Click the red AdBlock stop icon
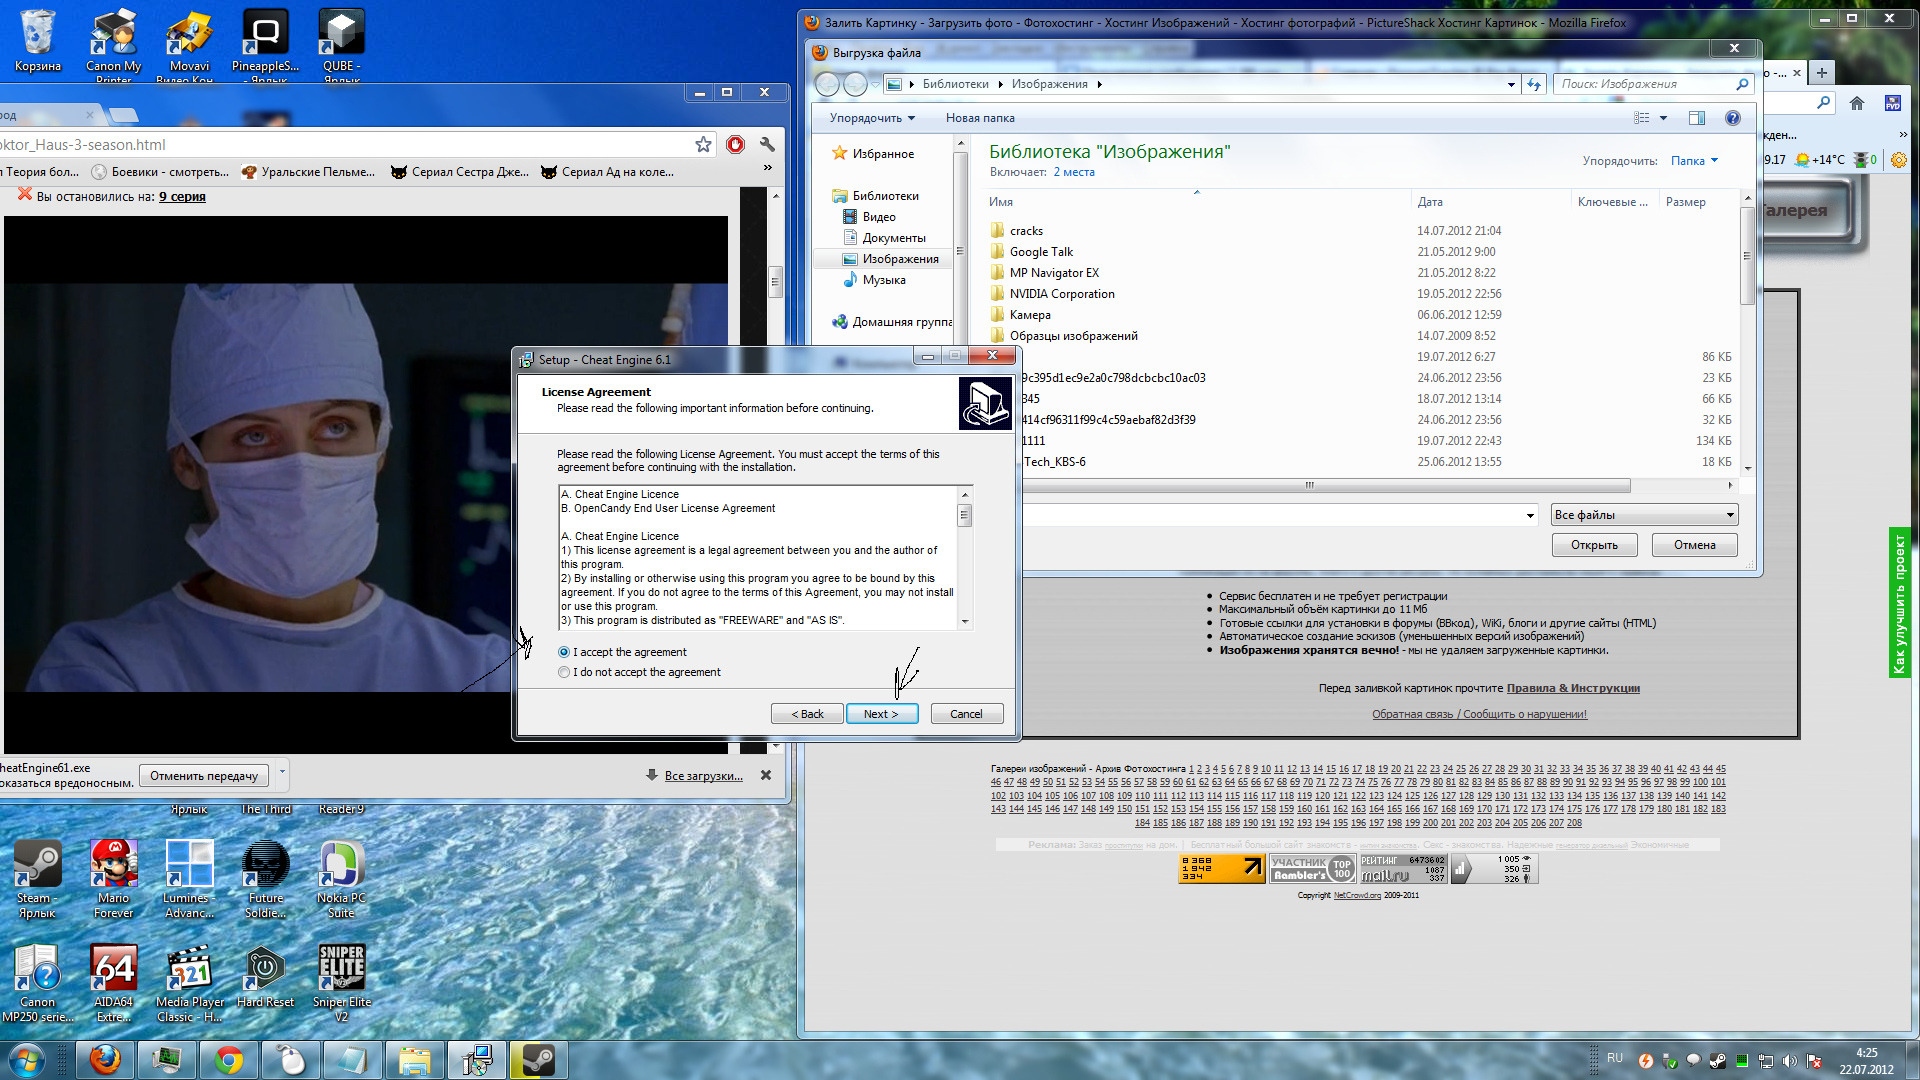Screen dimensions: 1920x1080 point(735,145)
